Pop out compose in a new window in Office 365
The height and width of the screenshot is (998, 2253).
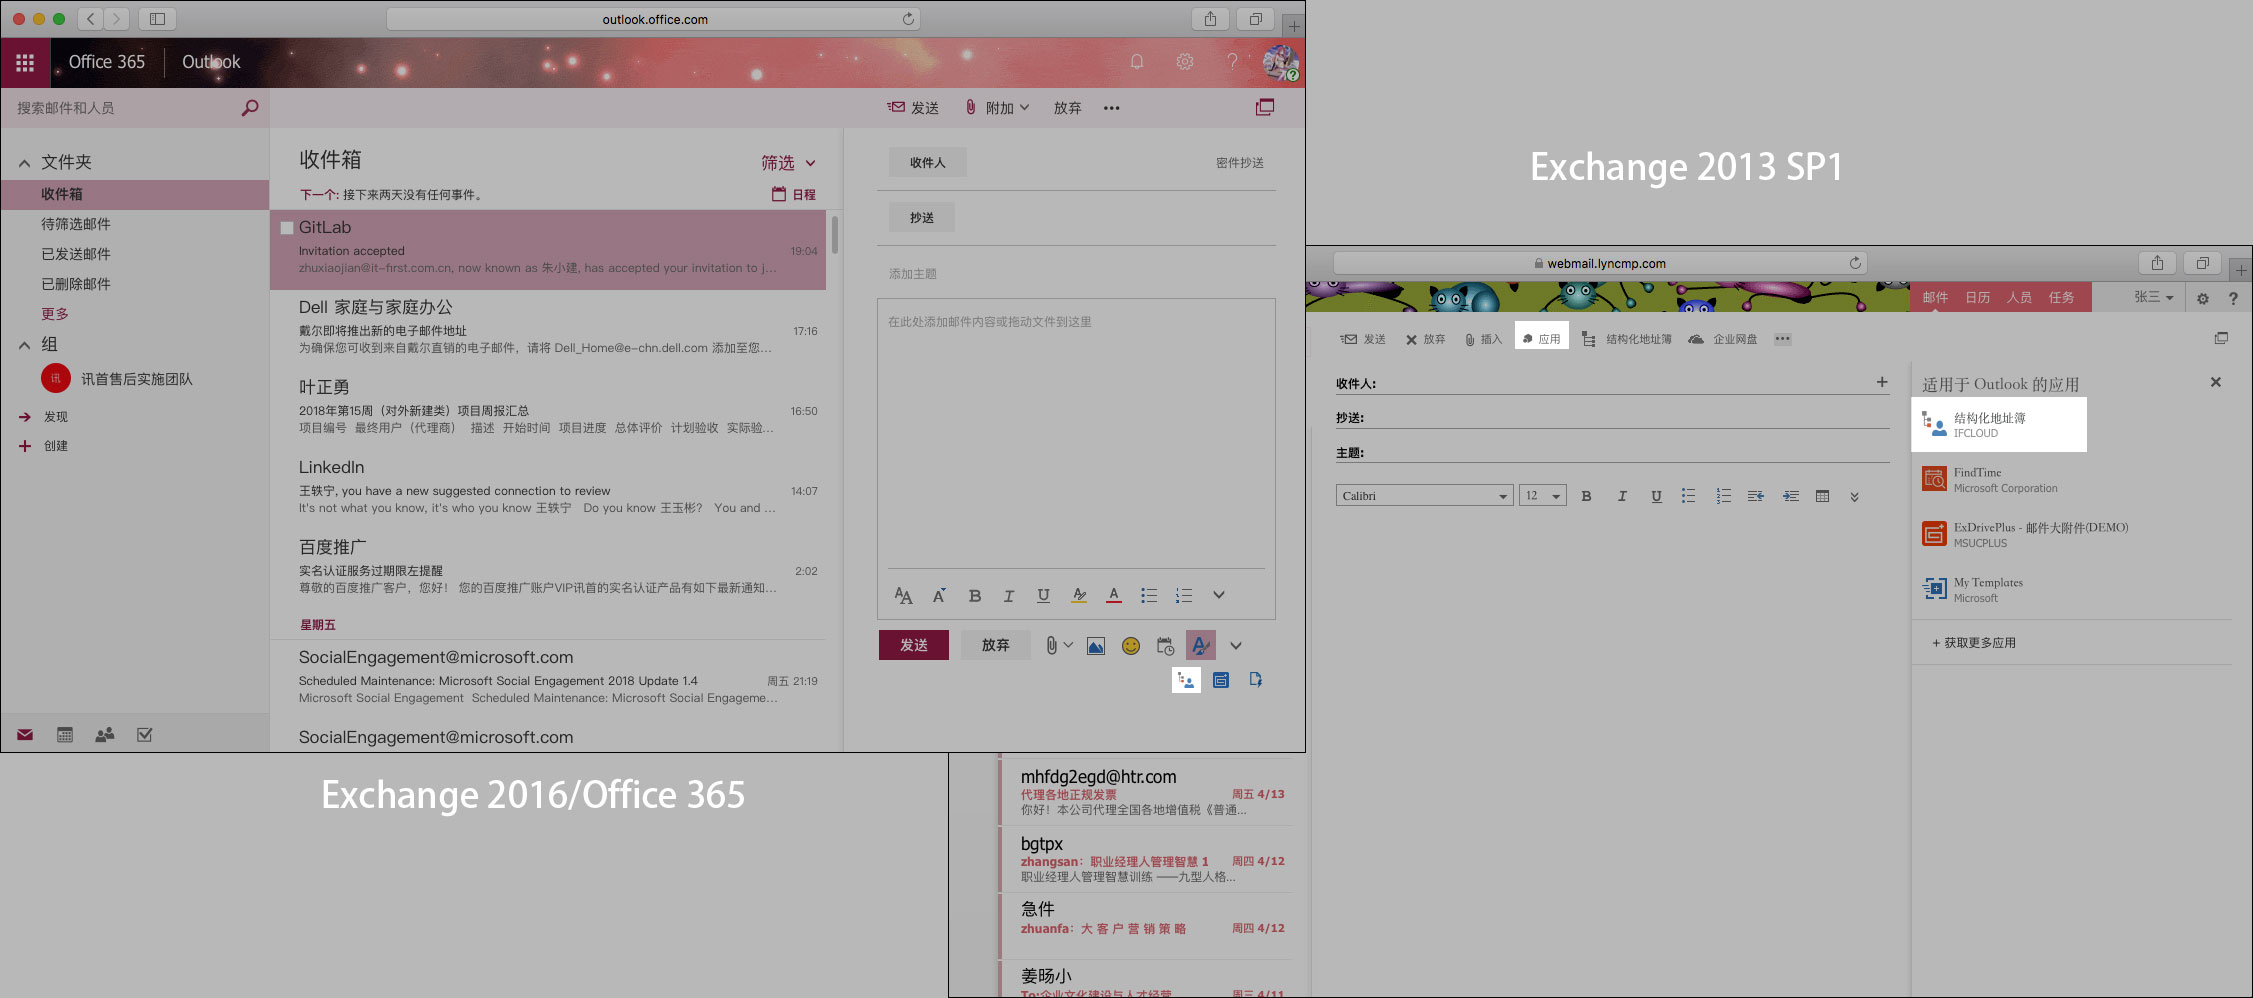[1265, 107]
